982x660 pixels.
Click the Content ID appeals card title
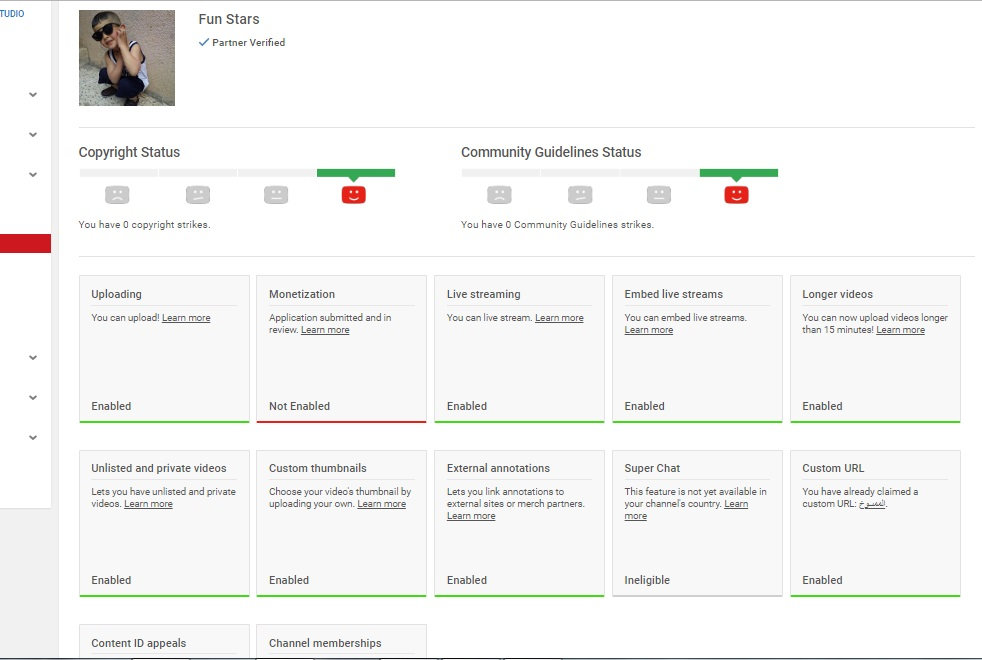pos(138,643)
